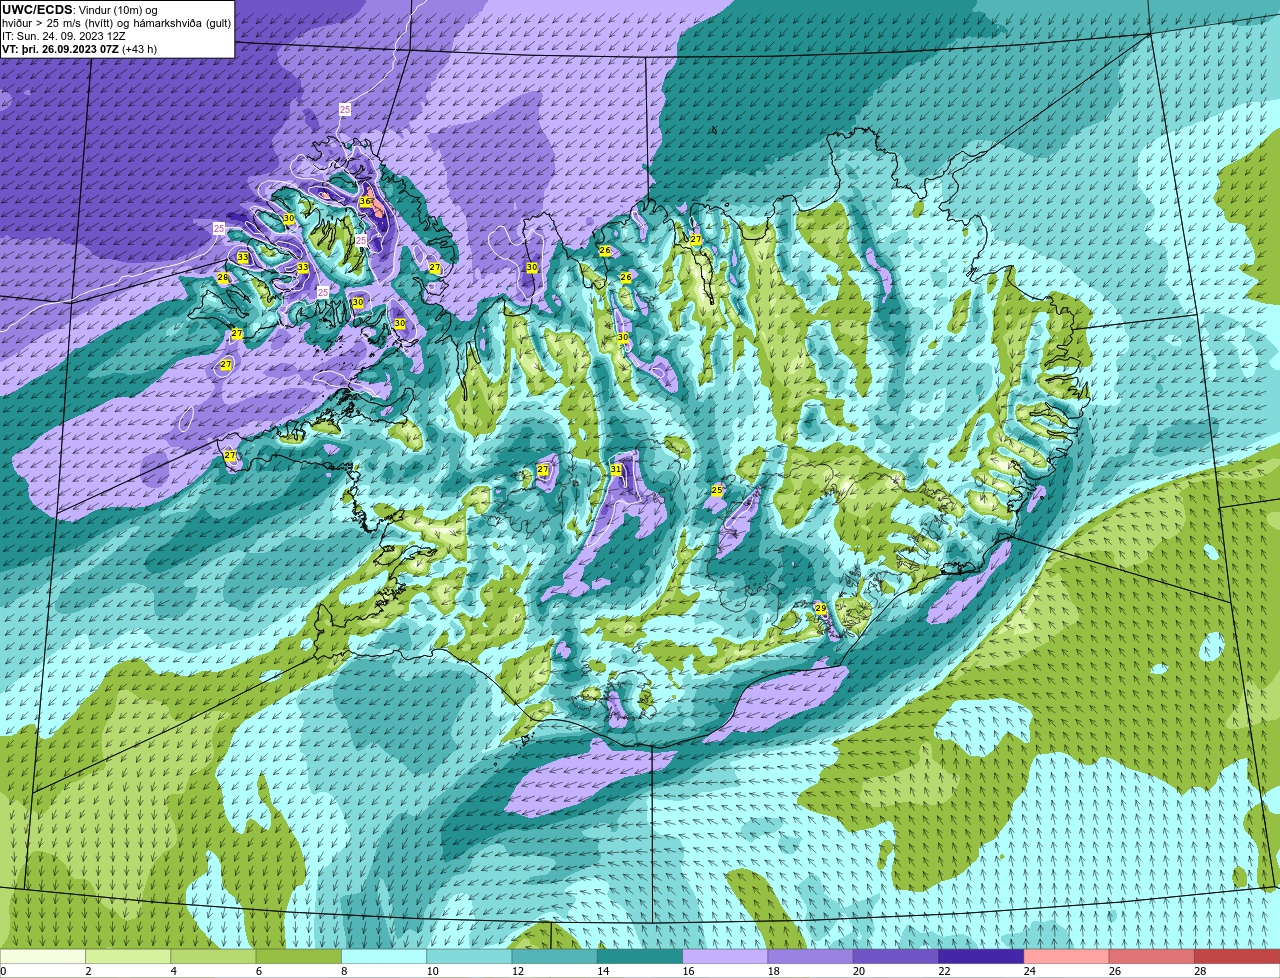Select the 18–20 m/s light purple legend swatch

tap(811, 956)
